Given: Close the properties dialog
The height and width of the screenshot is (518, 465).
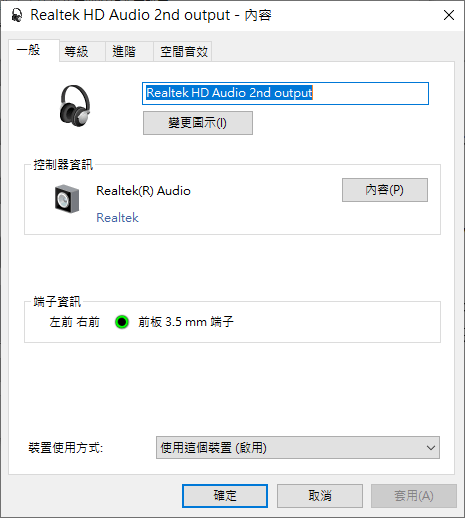Looking at the screenshot, I should 449,15.
